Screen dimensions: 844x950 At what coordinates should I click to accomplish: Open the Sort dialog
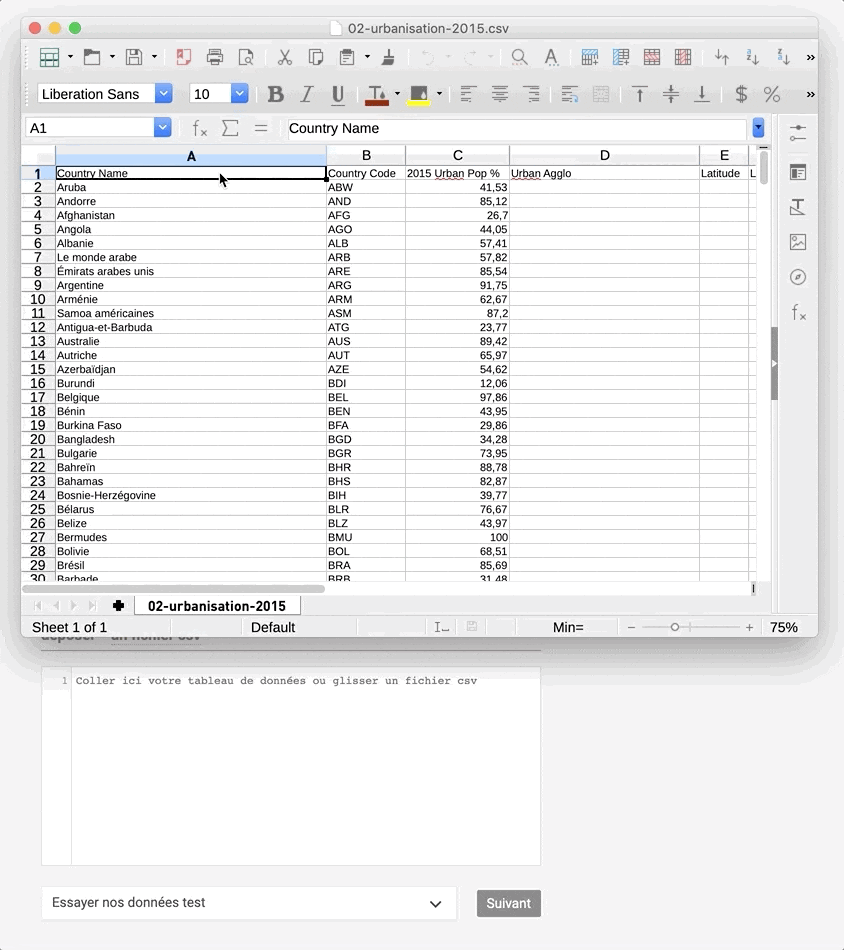pyautogui.click(x=721, y=58)
